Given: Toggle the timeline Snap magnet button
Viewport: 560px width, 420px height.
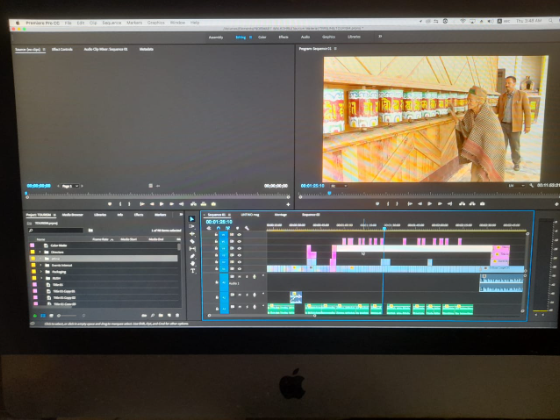Looking at the screenshot, I should 219,228.
